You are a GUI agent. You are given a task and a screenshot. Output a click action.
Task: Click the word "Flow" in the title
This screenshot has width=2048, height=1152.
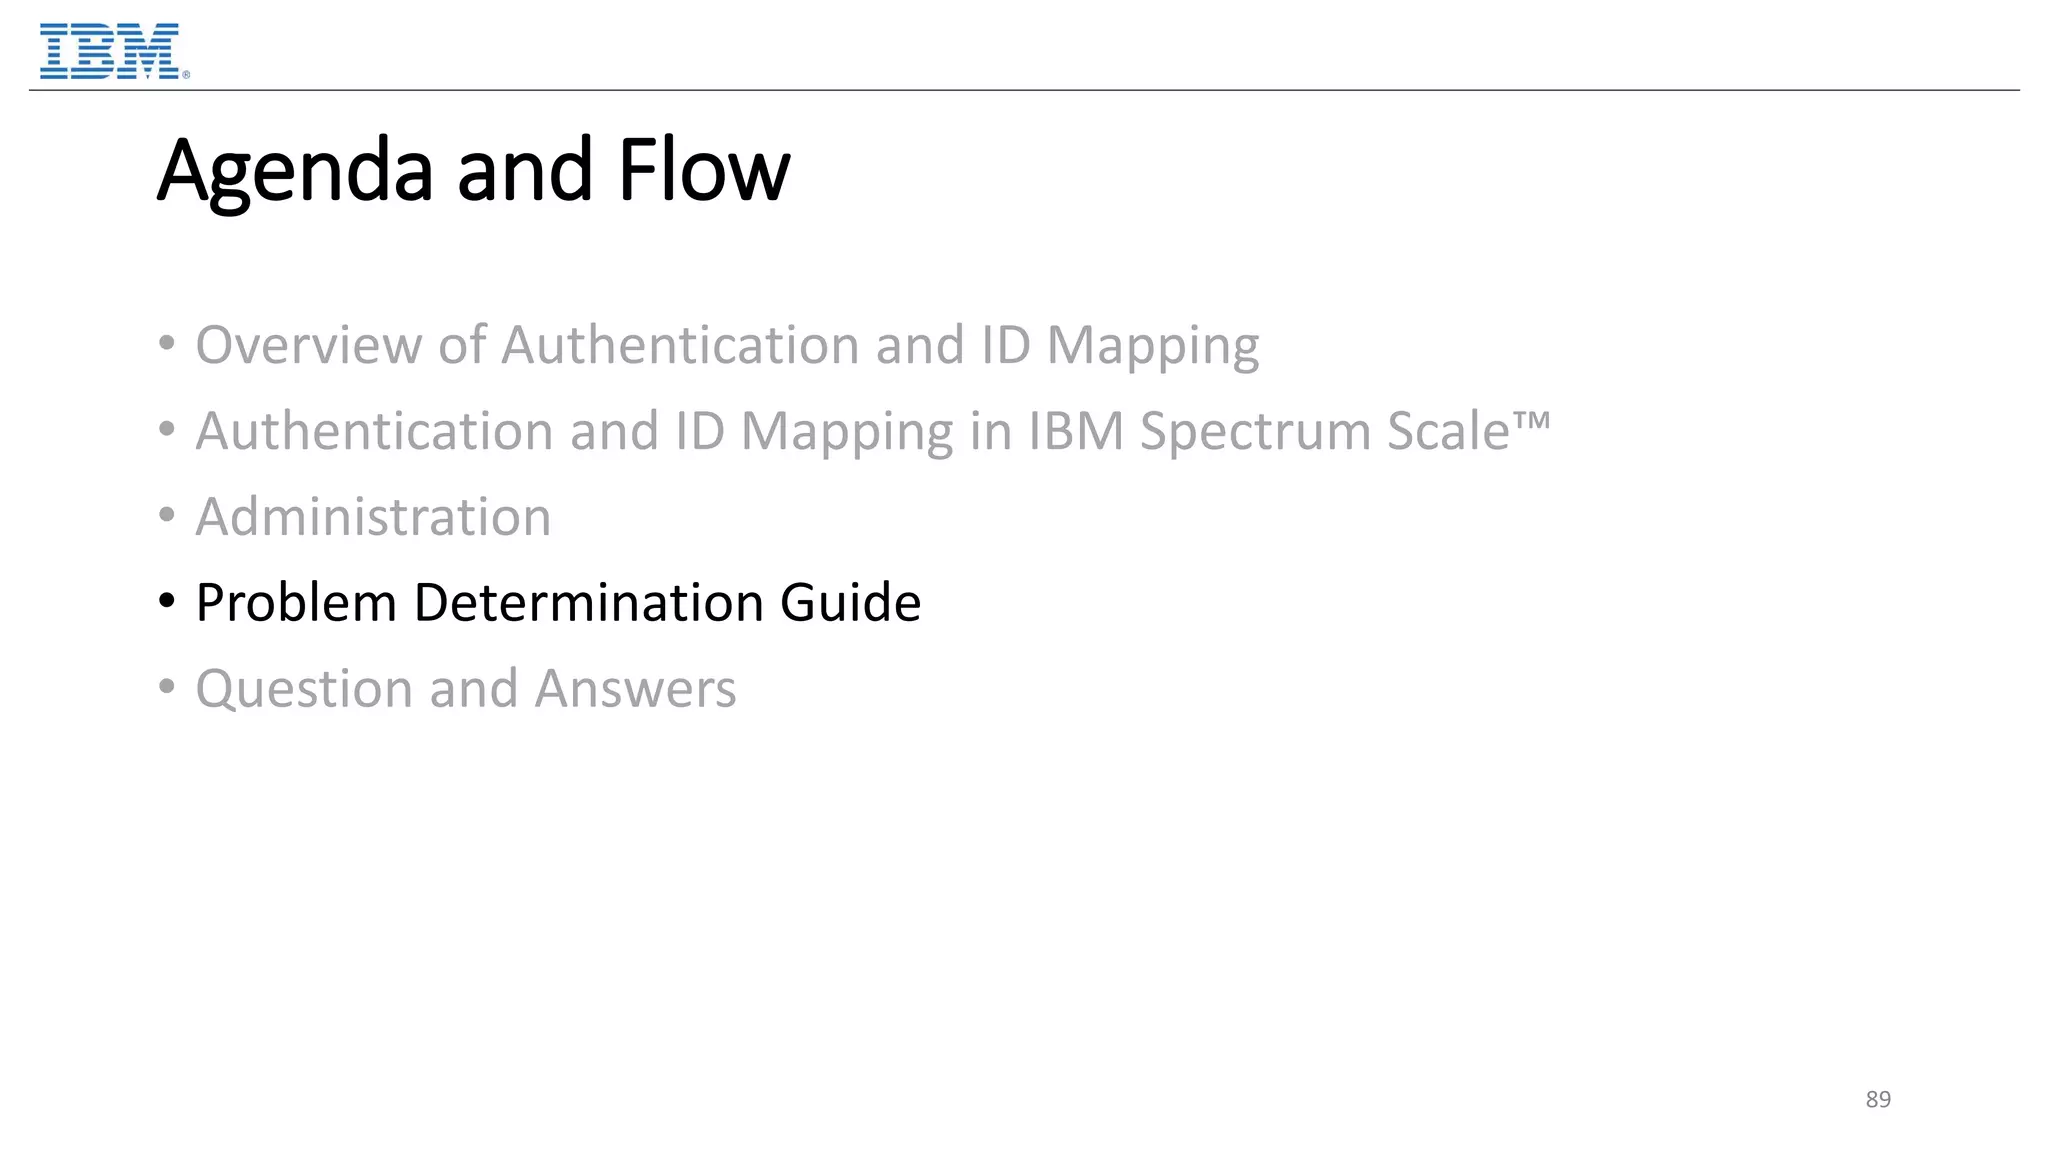(x=704, y=170)
